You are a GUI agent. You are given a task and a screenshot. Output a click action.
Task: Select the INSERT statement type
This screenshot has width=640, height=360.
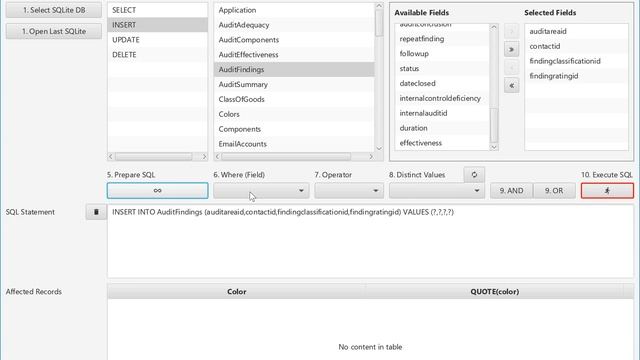click(158, 25)
